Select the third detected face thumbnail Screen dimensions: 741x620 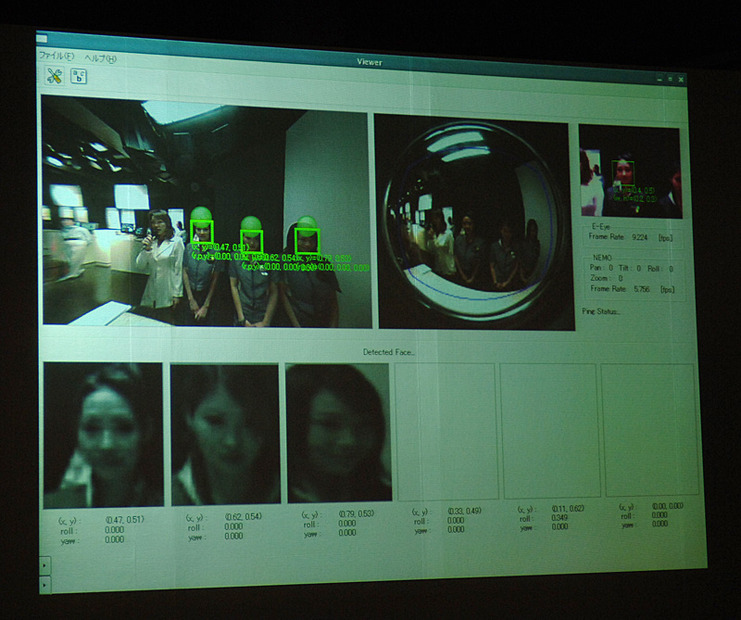(x=339, y=433)
